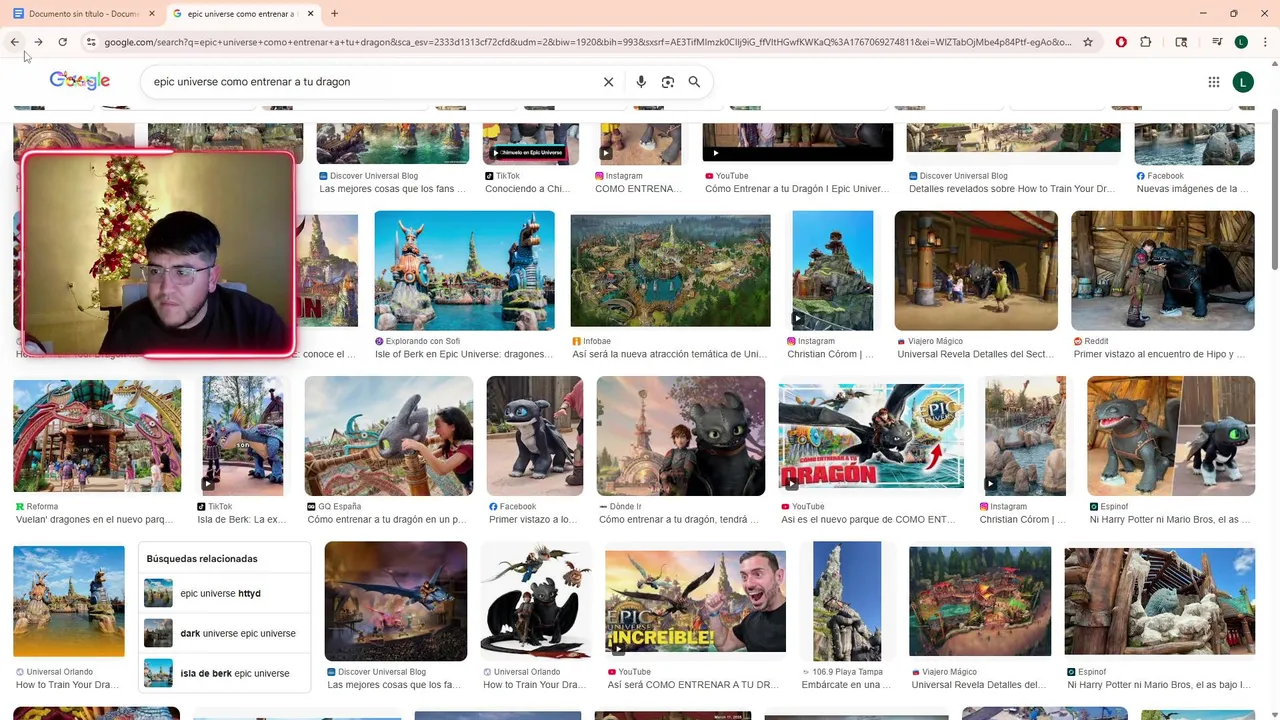The height and width of the screenshot is (720, 1280).
Task: Close the epic universe search tab
Action: [x=311, y=14]
